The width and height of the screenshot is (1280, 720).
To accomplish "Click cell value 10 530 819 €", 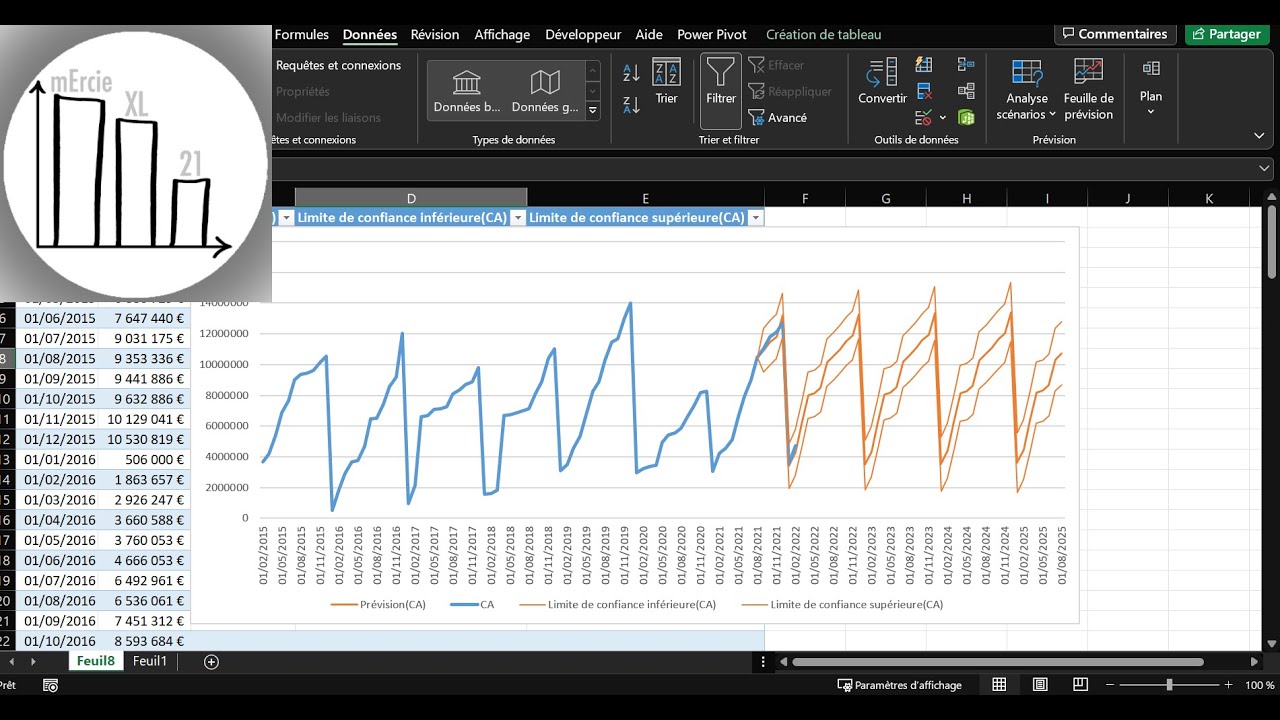I will point(144,439).
